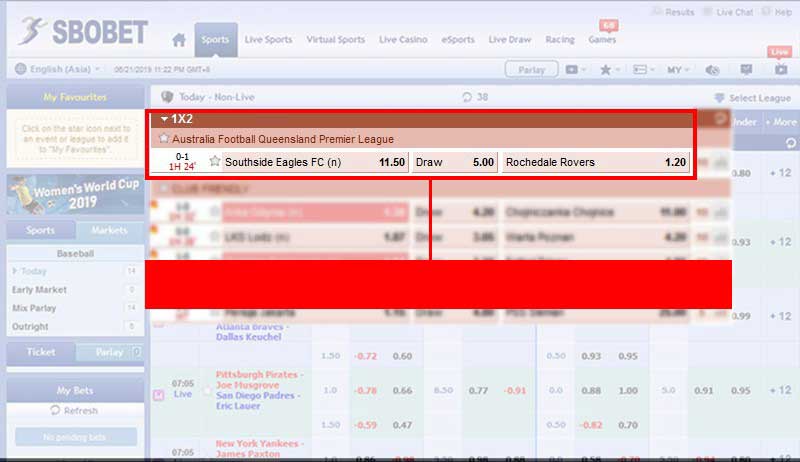The width and height of the screenshot is (800, 462).
Task: Star the Australia Football Queensland Premier League
Action: [x=164, y=138]
